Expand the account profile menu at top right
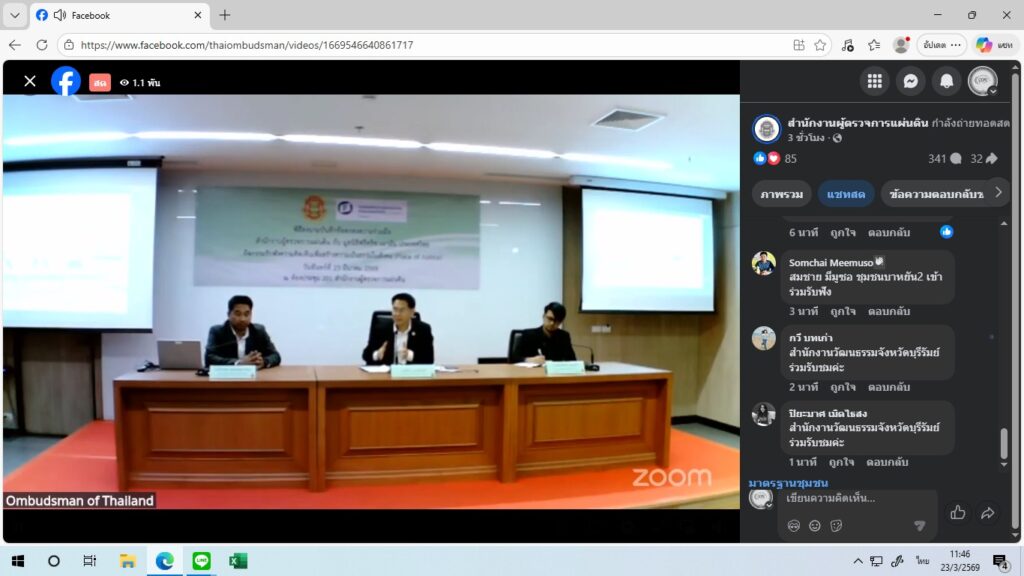This screenshot has width=1024, height=576. tap(983, 81)
